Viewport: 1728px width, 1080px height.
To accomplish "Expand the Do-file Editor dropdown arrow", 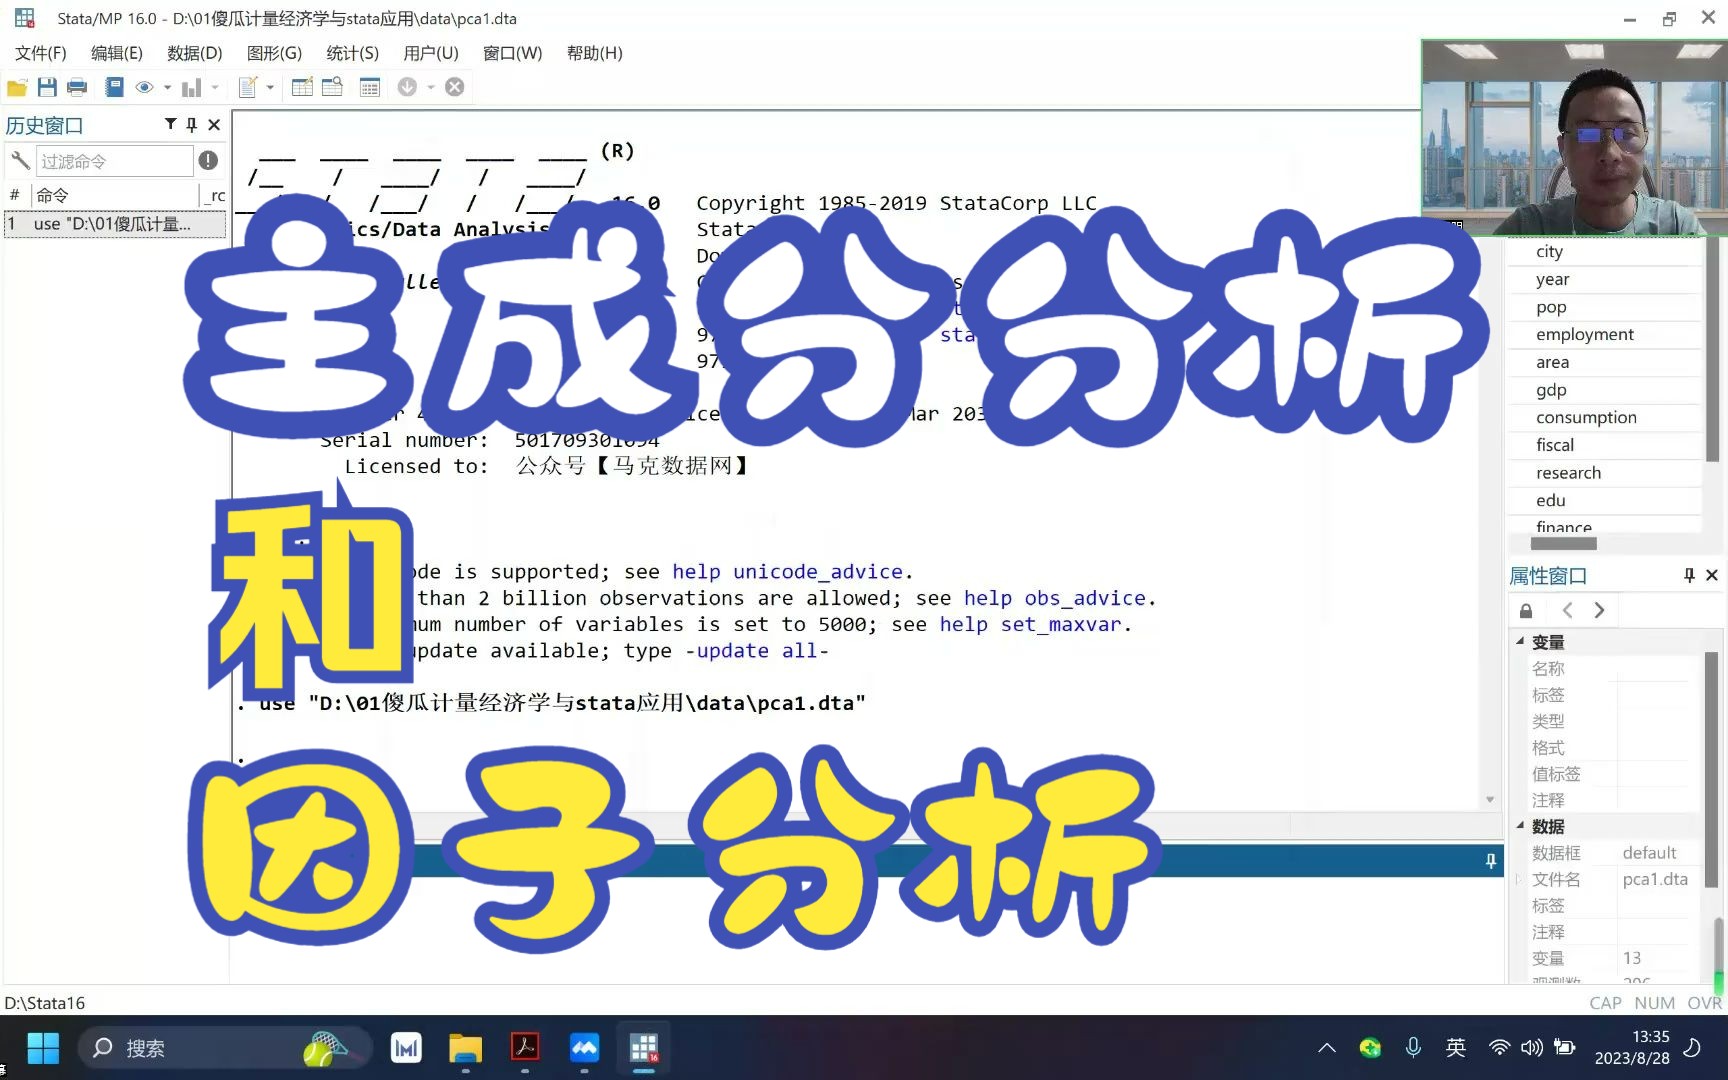I will coord(270,87).
